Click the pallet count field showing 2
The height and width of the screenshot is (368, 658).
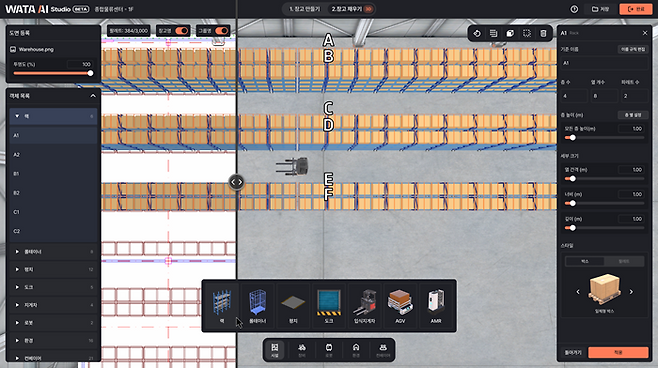pyautogui.click(x=634, y=96)
